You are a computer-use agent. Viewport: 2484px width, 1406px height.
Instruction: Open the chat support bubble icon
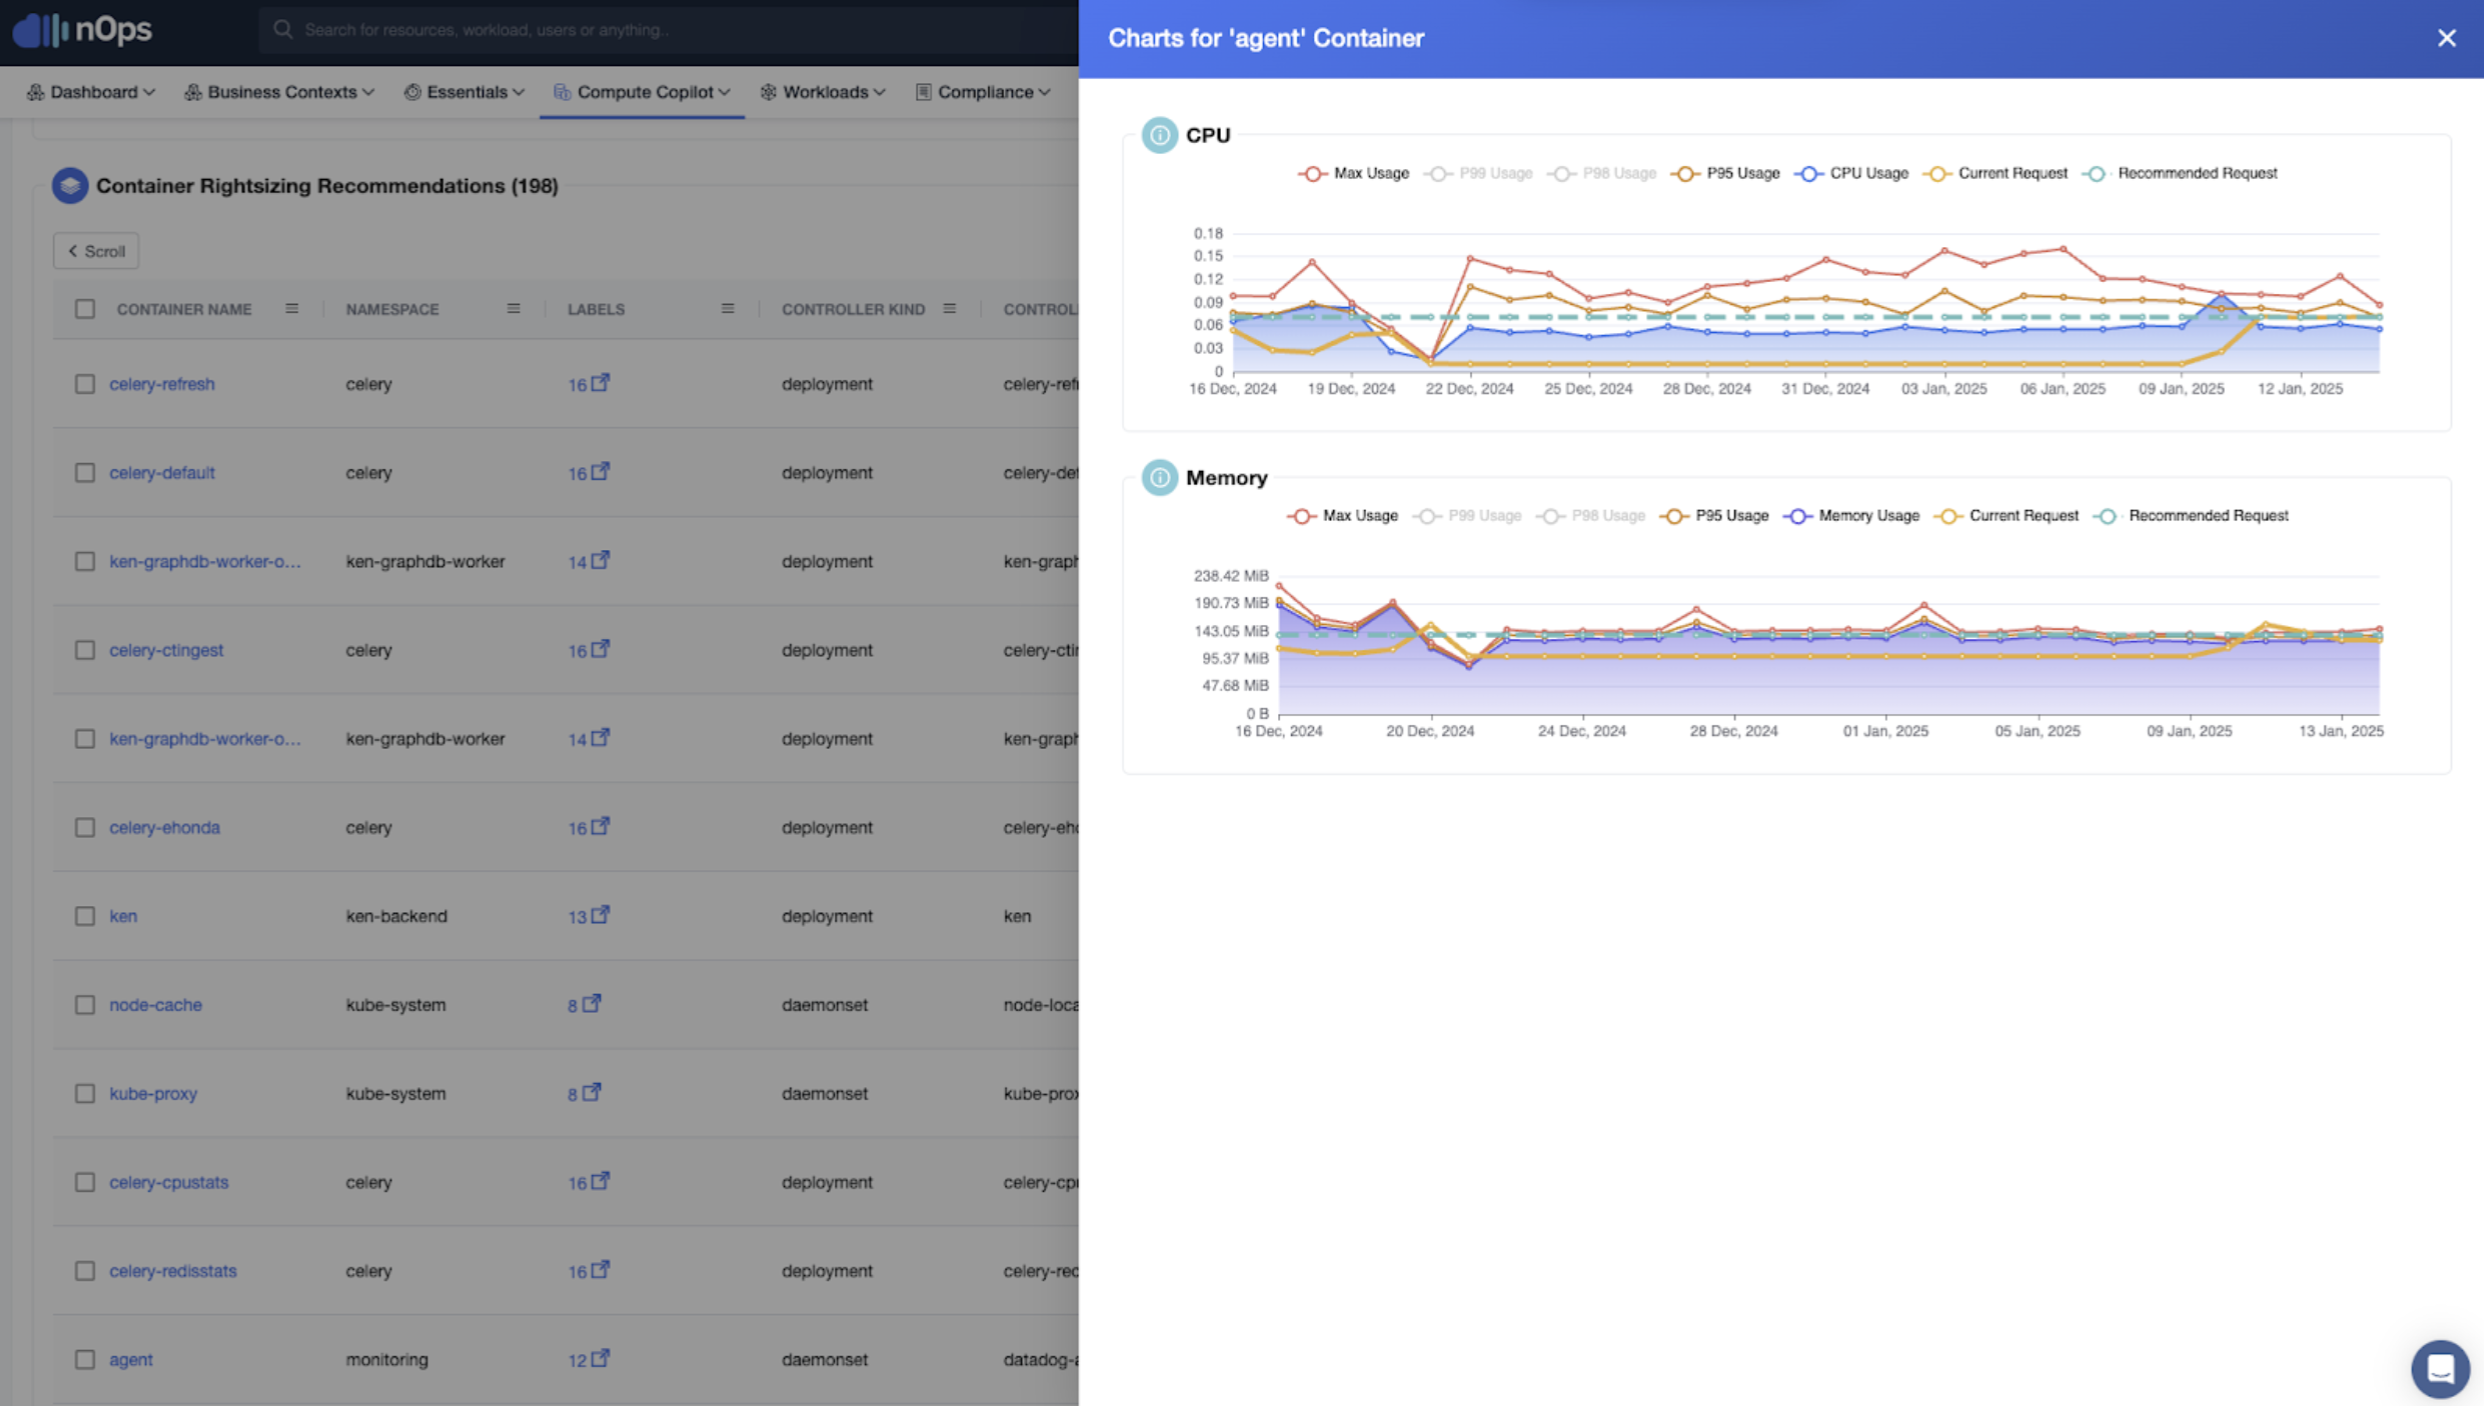click(x=2440, y=1368)
